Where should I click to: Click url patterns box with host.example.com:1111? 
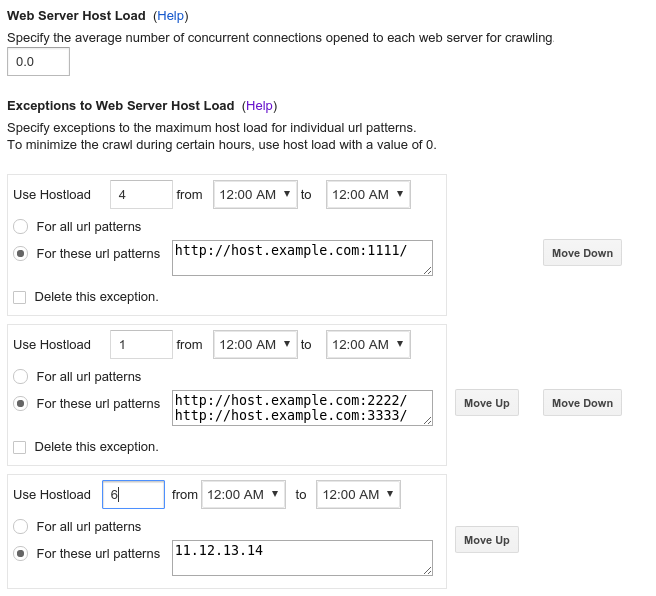click(x=302, y=257)
